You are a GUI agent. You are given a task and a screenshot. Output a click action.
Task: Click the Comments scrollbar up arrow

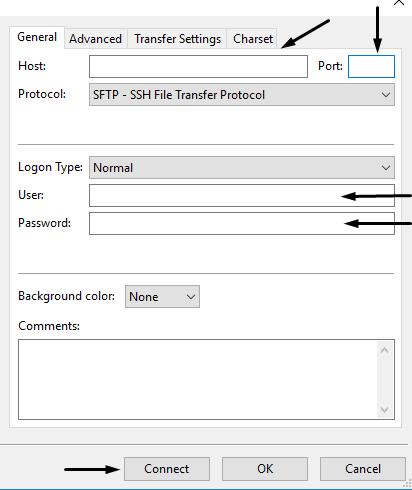click(x=384, y=350)
